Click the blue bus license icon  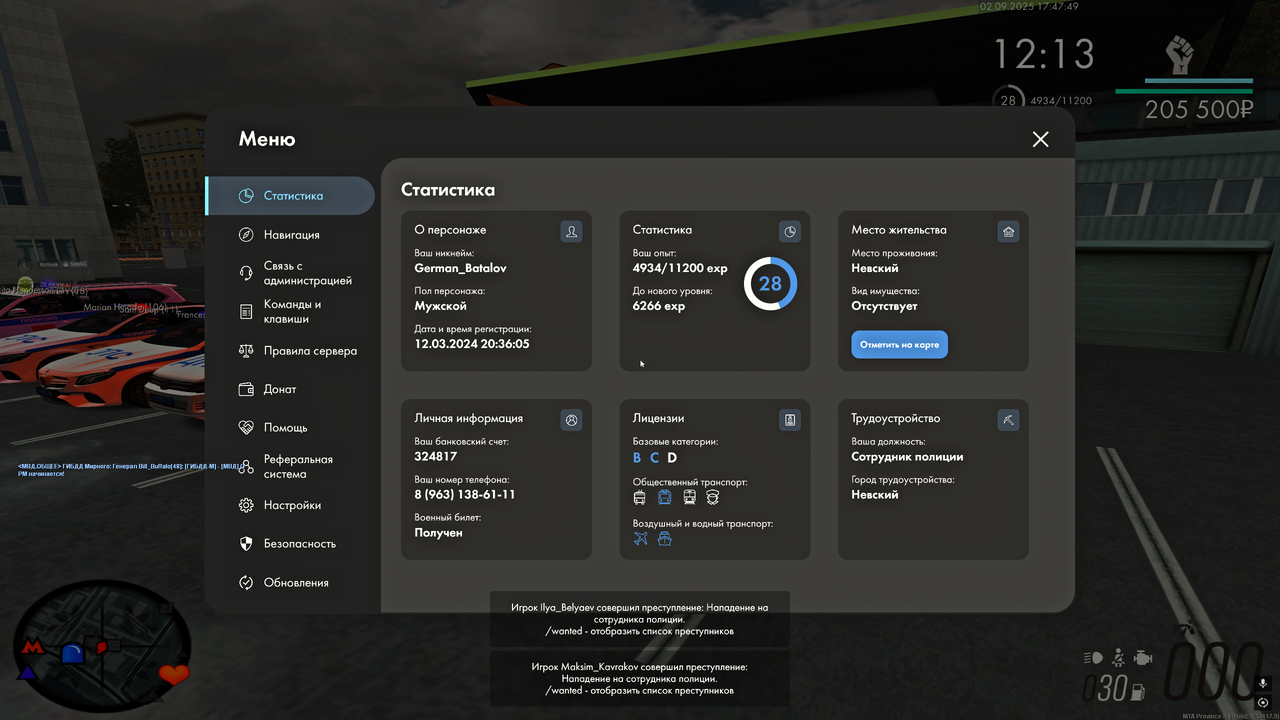click(x=664, y=497)
